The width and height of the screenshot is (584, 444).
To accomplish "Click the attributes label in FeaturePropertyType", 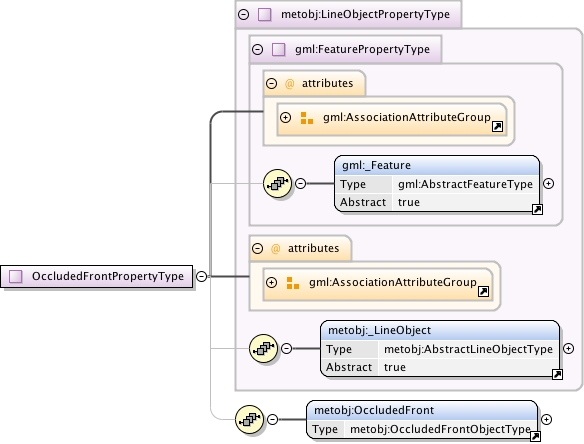I will (x=328, y=83).
